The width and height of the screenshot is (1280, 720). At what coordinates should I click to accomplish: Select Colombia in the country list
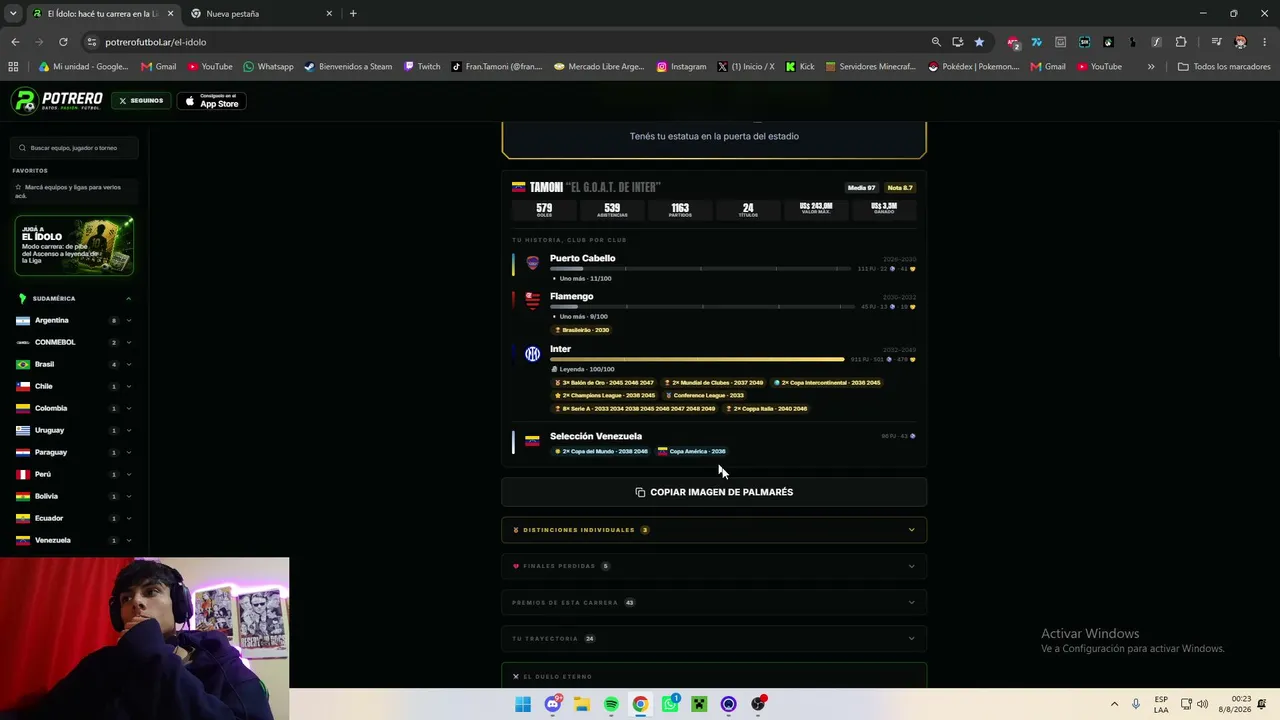tap(51, 408)
